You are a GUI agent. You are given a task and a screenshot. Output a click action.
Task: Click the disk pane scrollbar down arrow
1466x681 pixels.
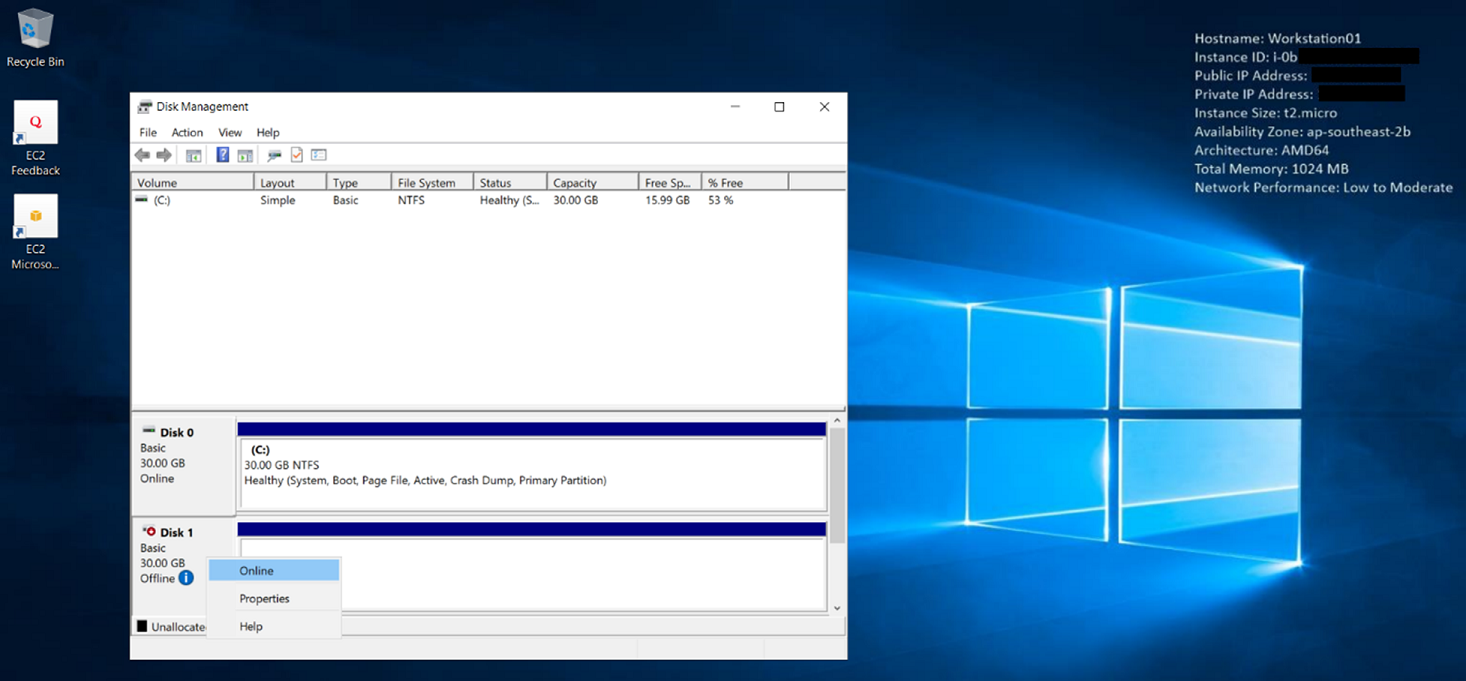837,608
